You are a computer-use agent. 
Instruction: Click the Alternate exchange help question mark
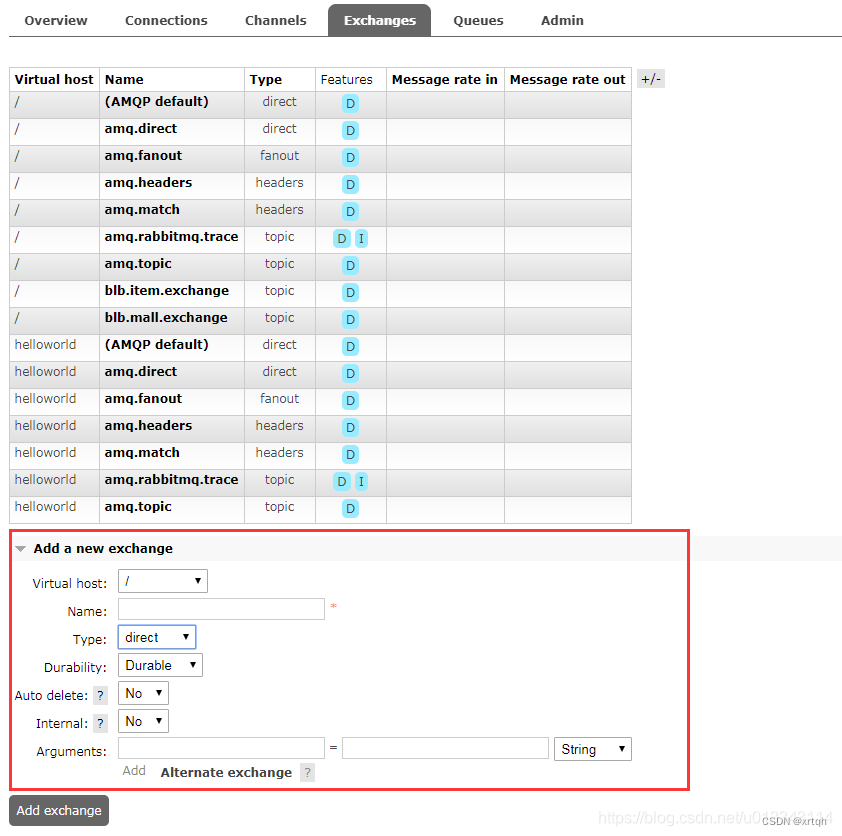coord(307,773)
